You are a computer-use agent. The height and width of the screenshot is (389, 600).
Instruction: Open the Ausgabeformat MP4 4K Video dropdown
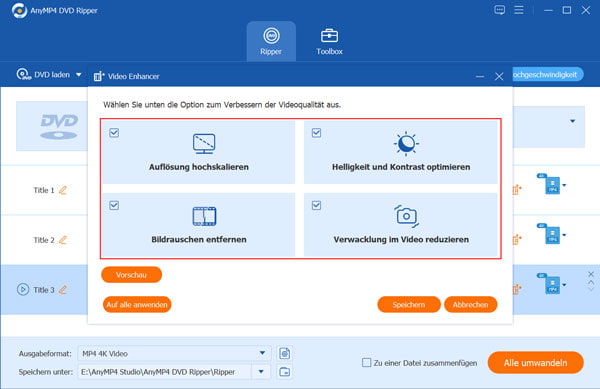(x=174, y=353)
